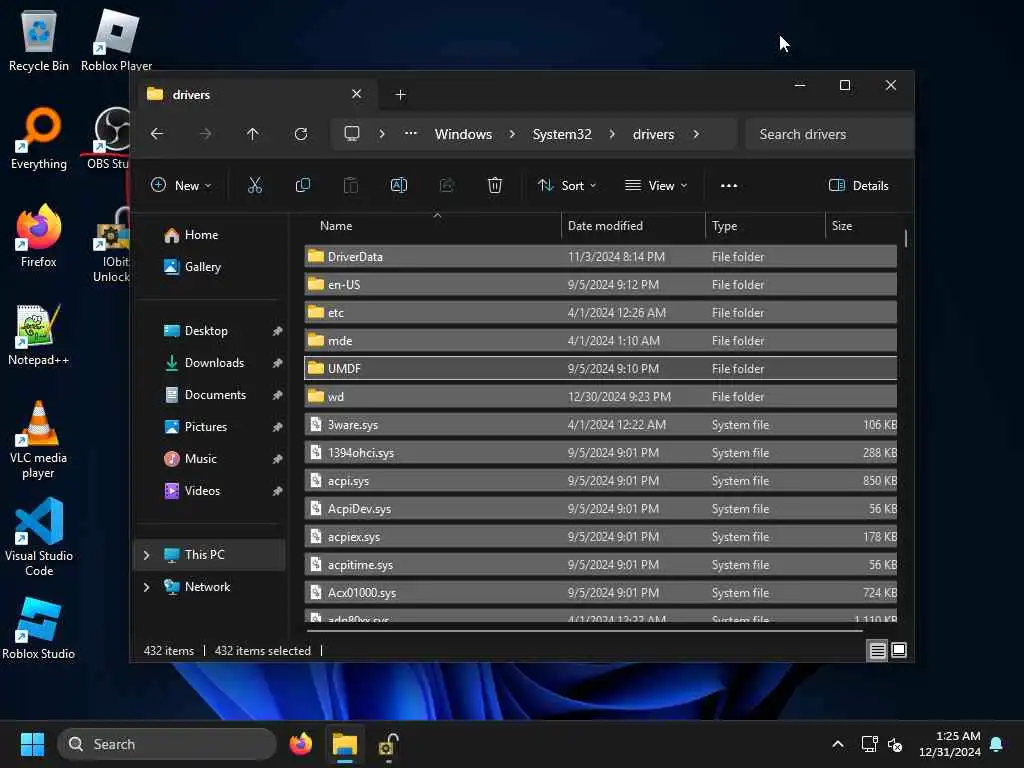Open the New dropdown menu
Viewport: 1024px width, 768px height.
[x=181, y=185]
